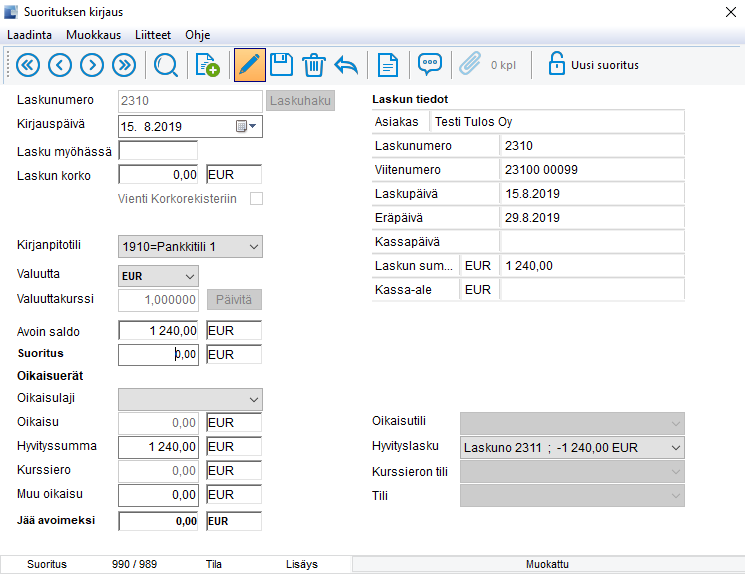The width and height of the screenshot is (745, 574).
Task: Click the Kassapäivä empty value cell
Action: coord(592,242)
